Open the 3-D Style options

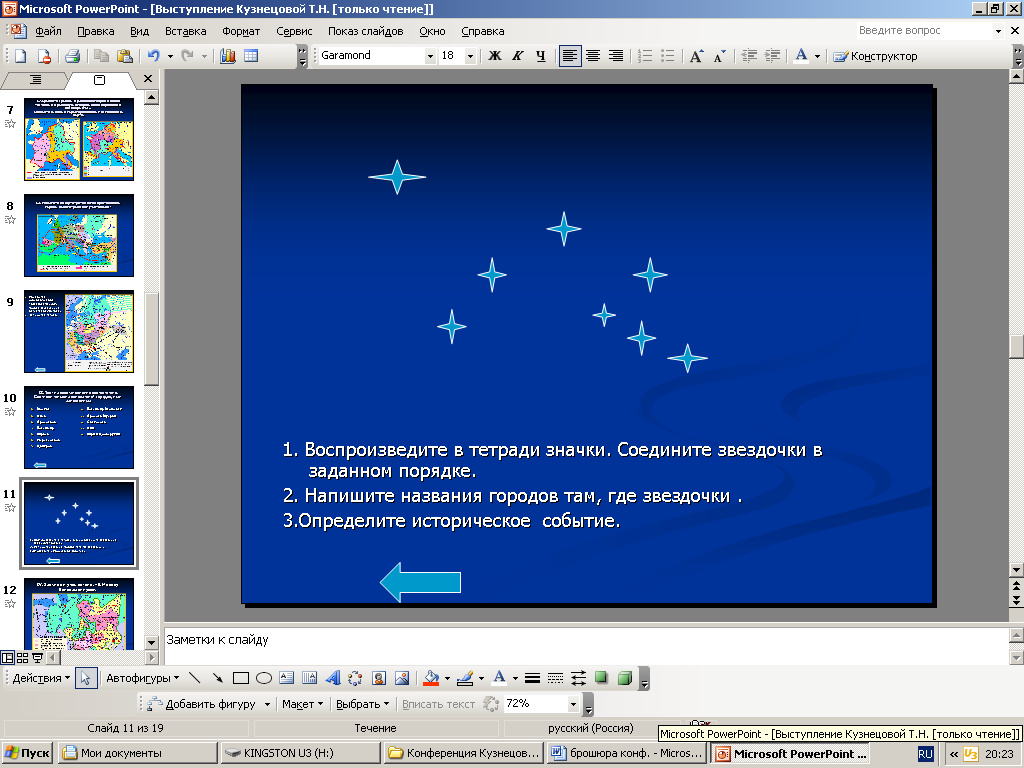pyautogui.click(x=625, y=678)
